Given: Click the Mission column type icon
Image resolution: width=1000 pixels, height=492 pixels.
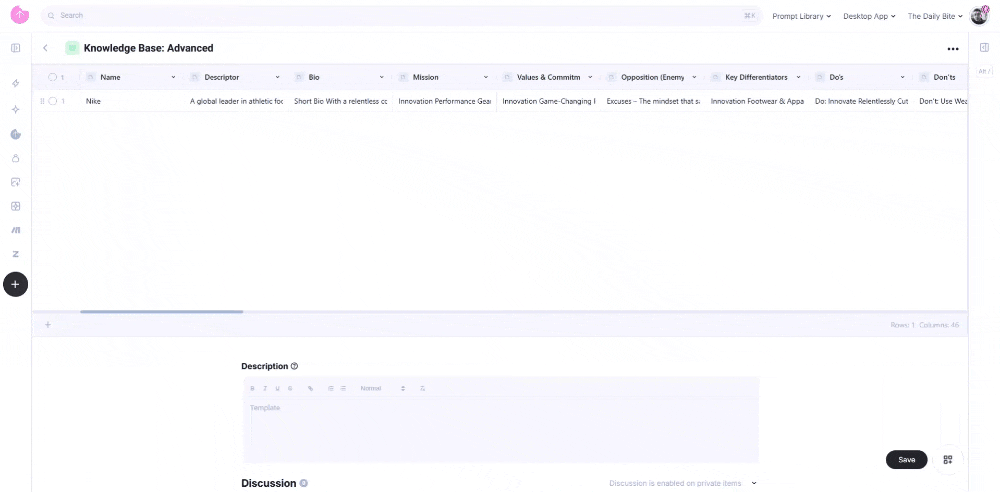Looking at the screenshot, I should pos(403,77).
